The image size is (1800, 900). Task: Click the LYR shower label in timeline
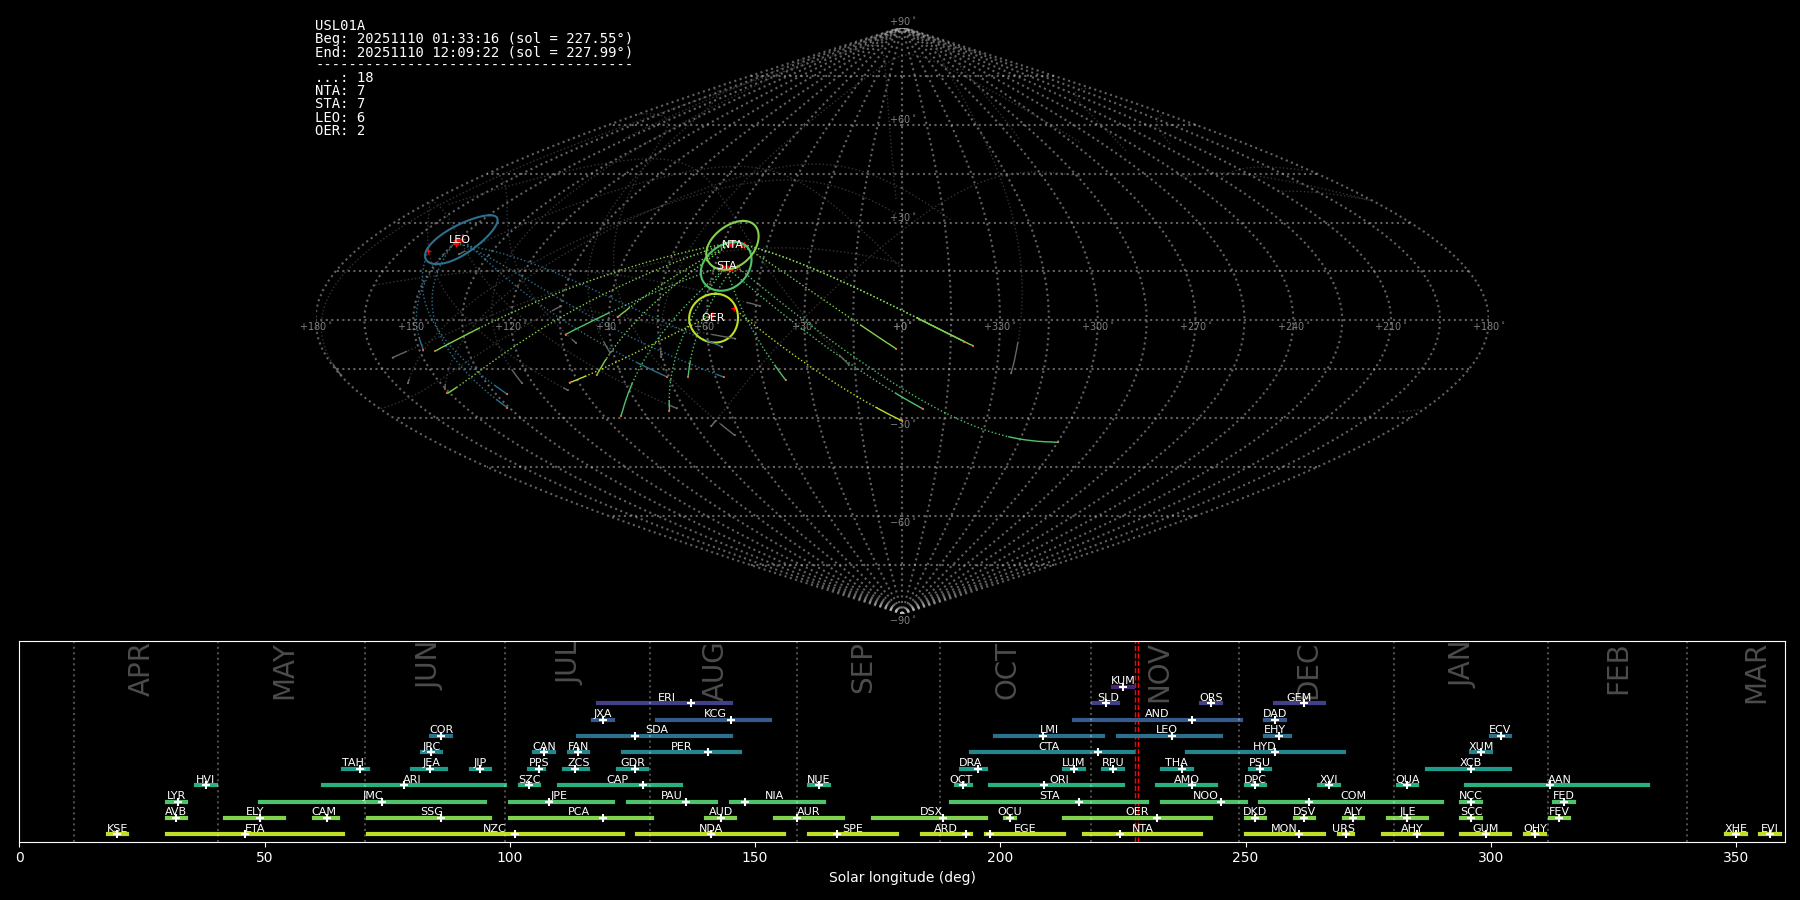(x=176, y=796)
